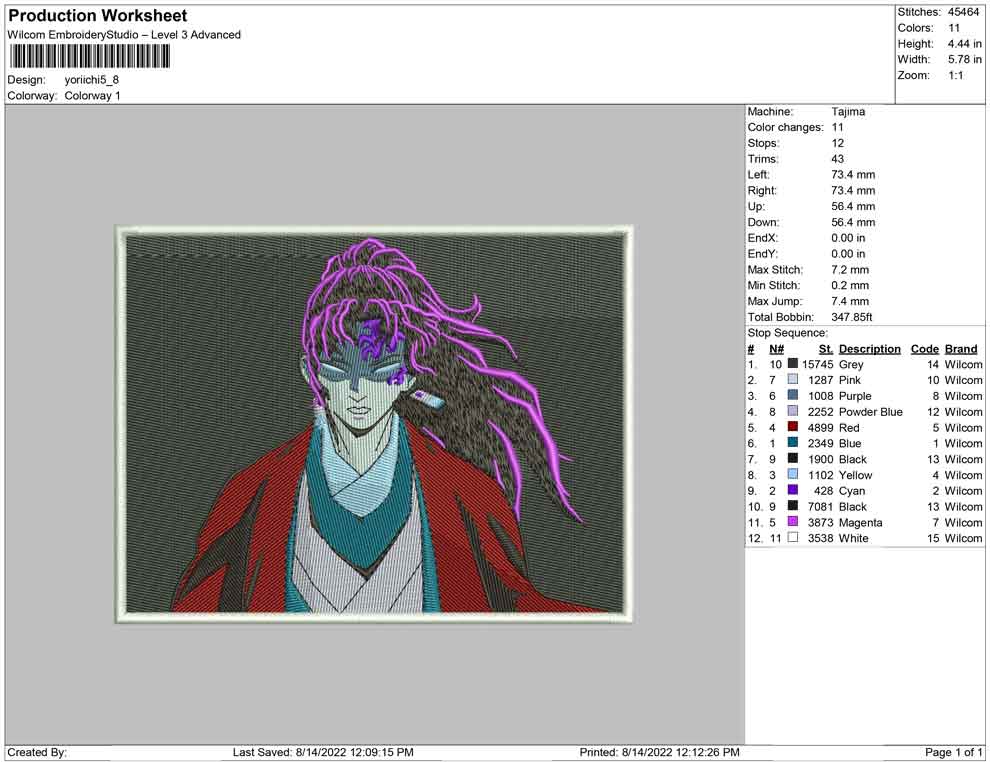990x762 pixels.
Task: Select the Machine value Tajima
Action: coord(848,112)
